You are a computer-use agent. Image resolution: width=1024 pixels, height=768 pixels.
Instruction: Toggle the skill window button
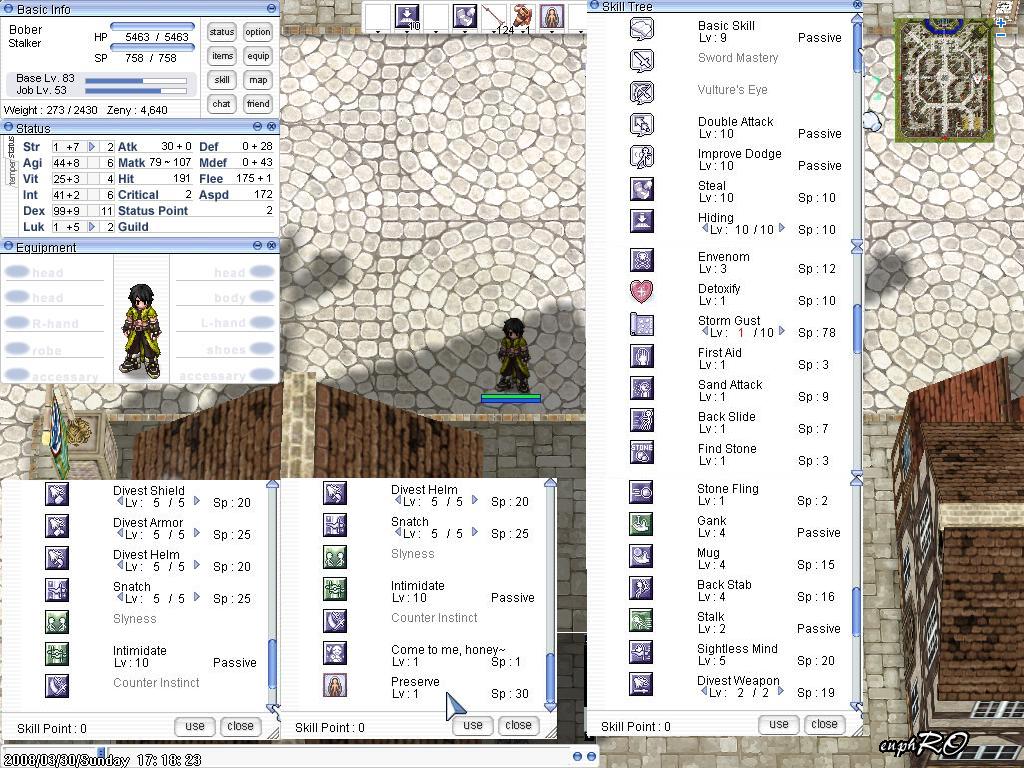222,80
